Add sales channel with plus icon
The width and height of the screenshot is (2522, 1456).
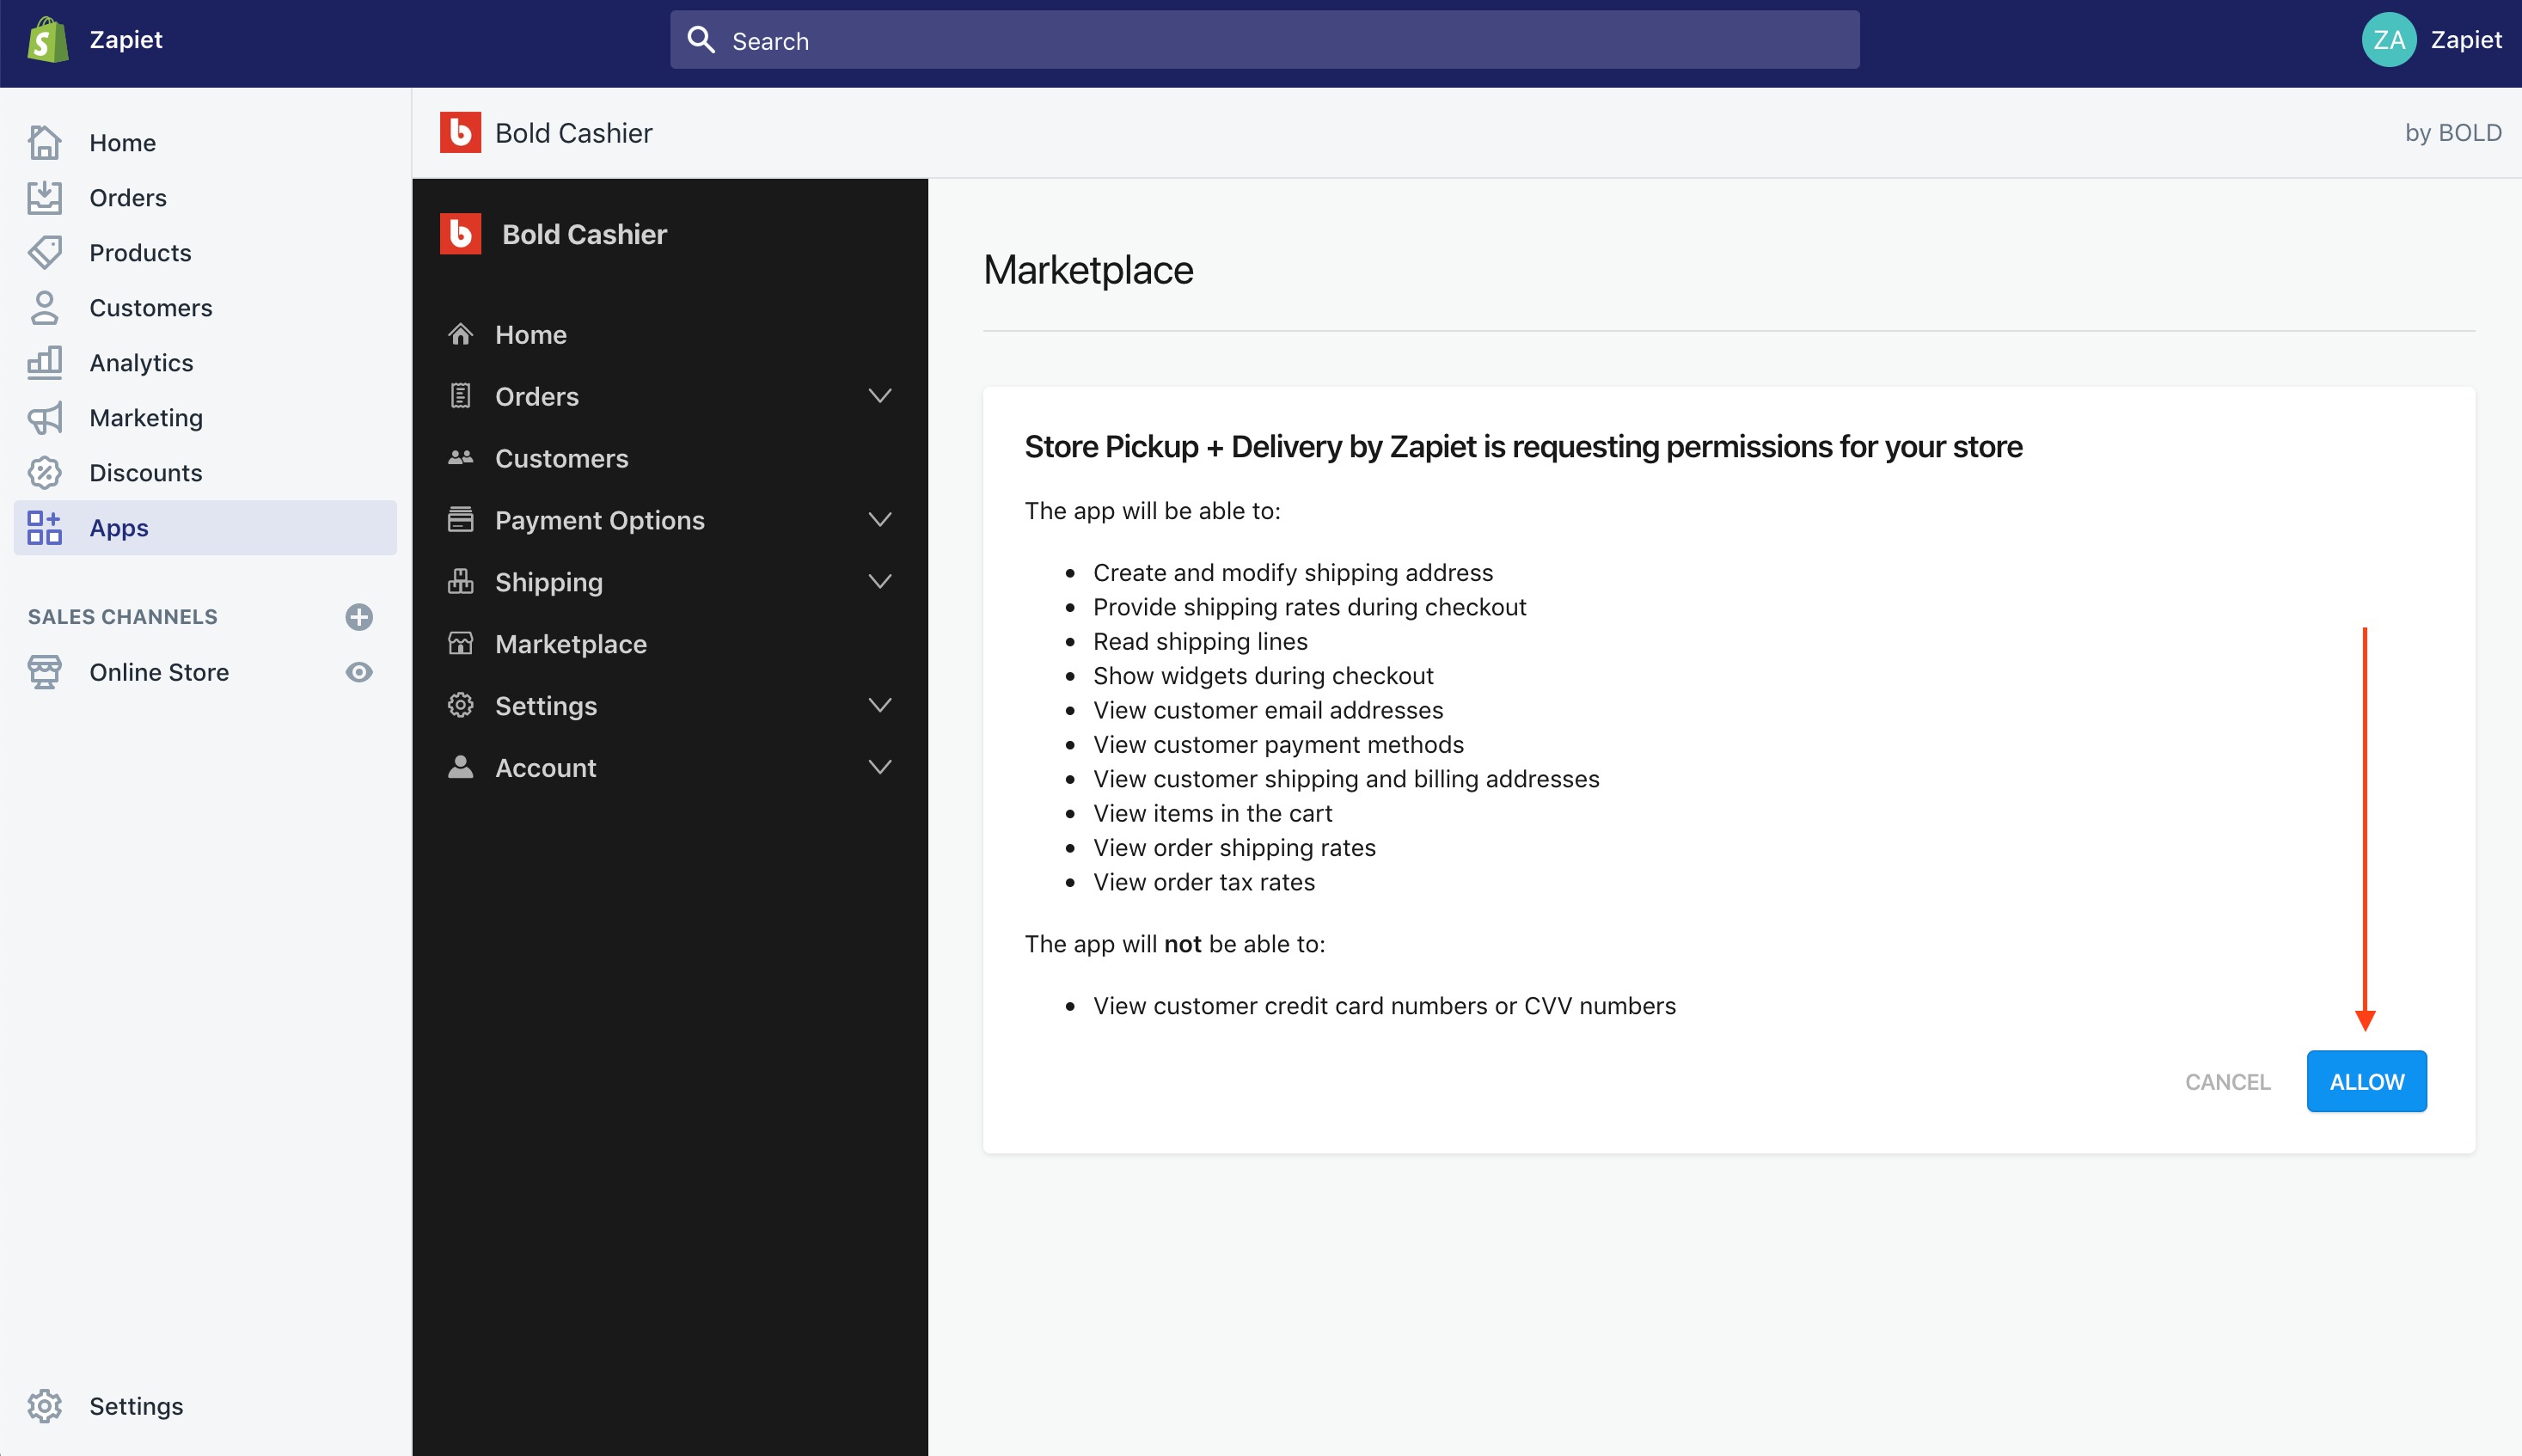coord(359,616)
